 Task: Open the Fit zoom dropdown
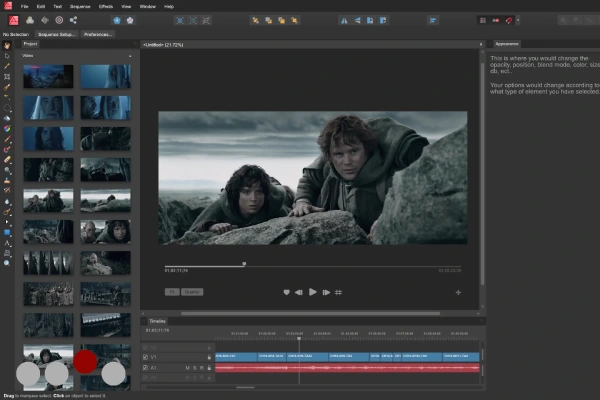(x=172, y=292)
